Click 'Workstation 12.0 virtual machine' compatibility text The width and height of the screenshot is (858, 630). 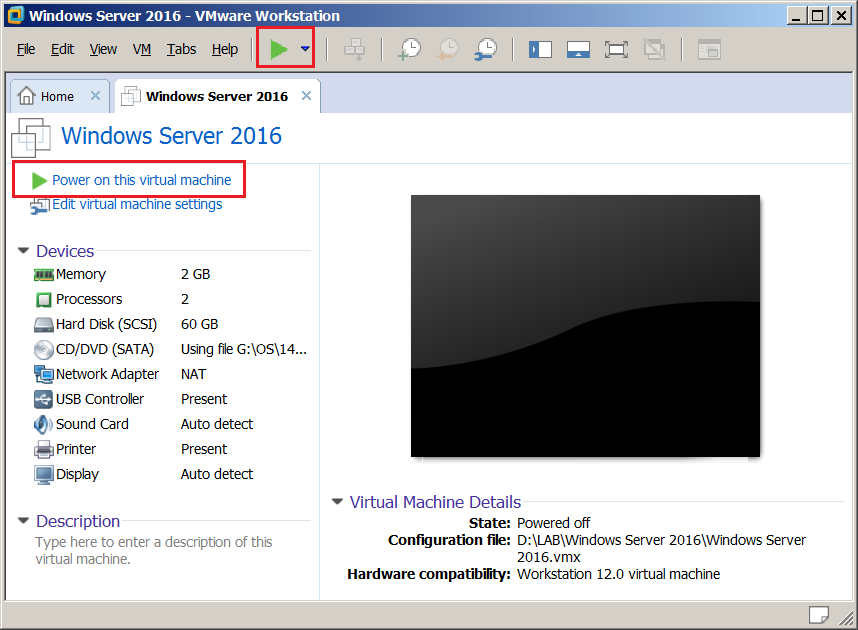[x=619, y=574]
